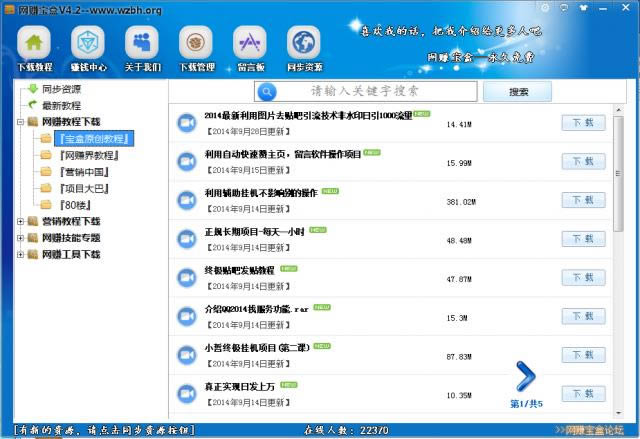The height and width of the screenshot is (439, 640).
Task: Download the 87.83M tutorial
Action: click(584, 355)
